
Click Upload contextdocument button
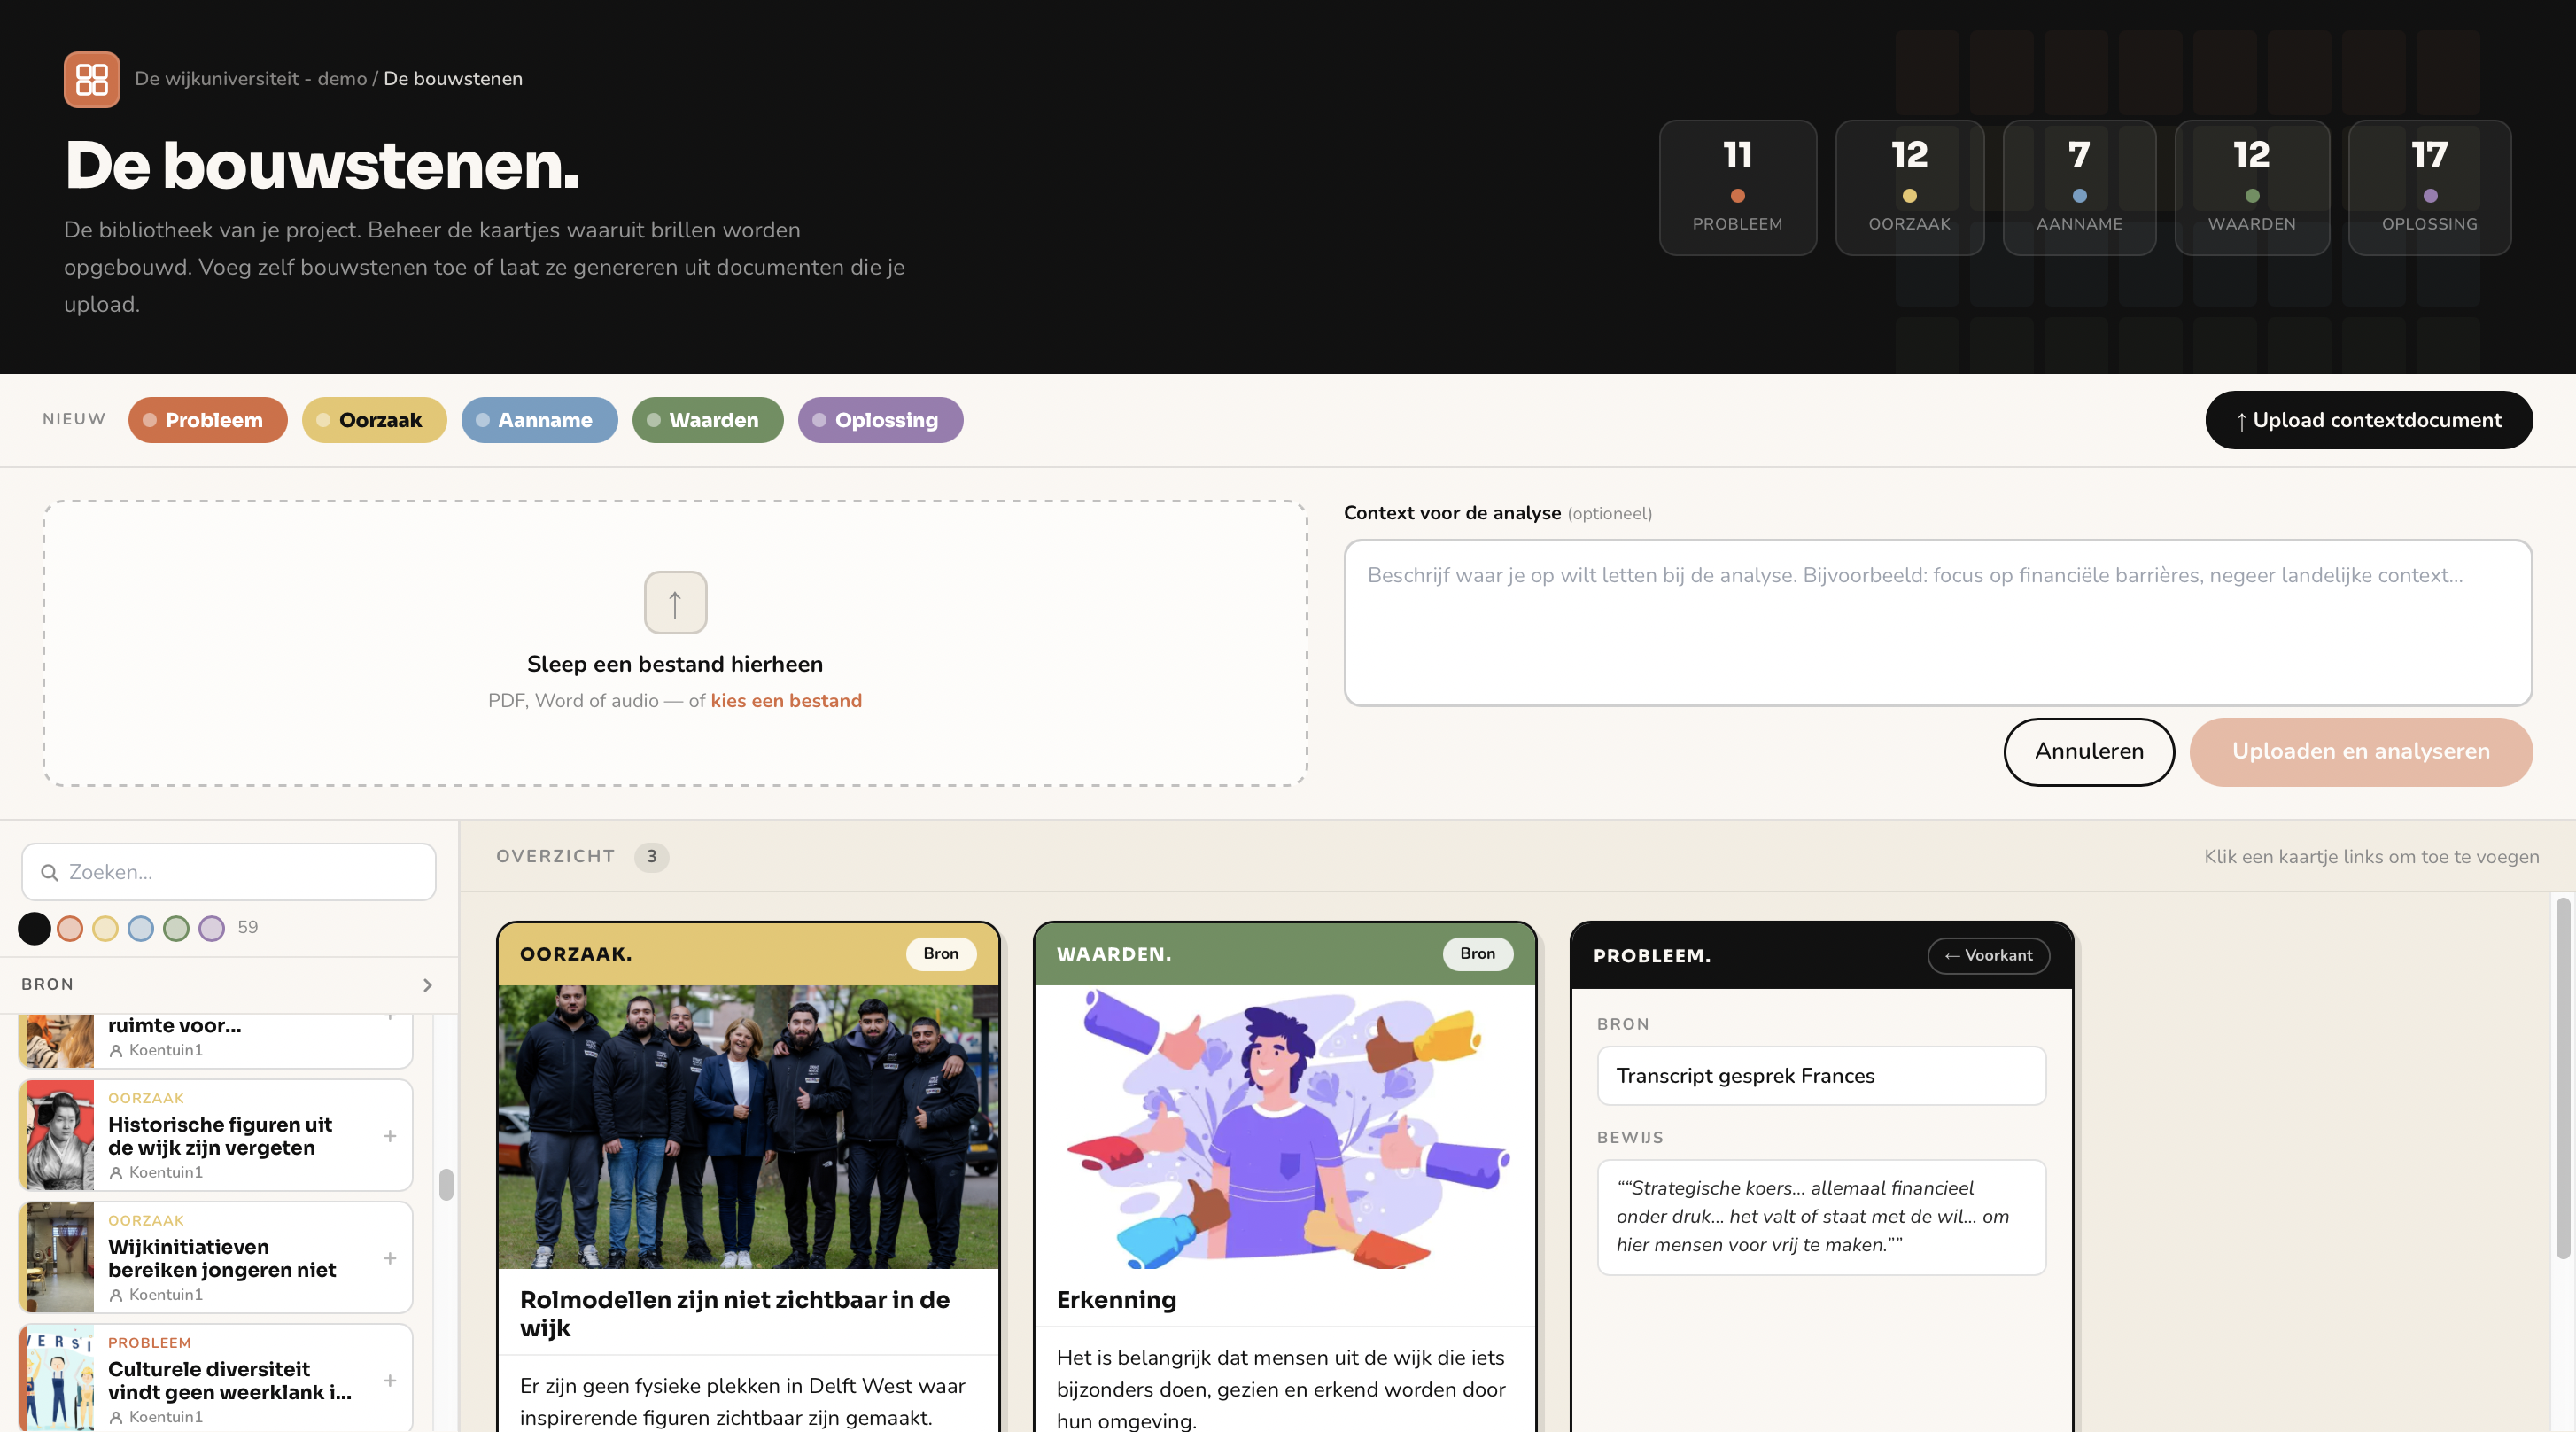(x=2369, y=420)
